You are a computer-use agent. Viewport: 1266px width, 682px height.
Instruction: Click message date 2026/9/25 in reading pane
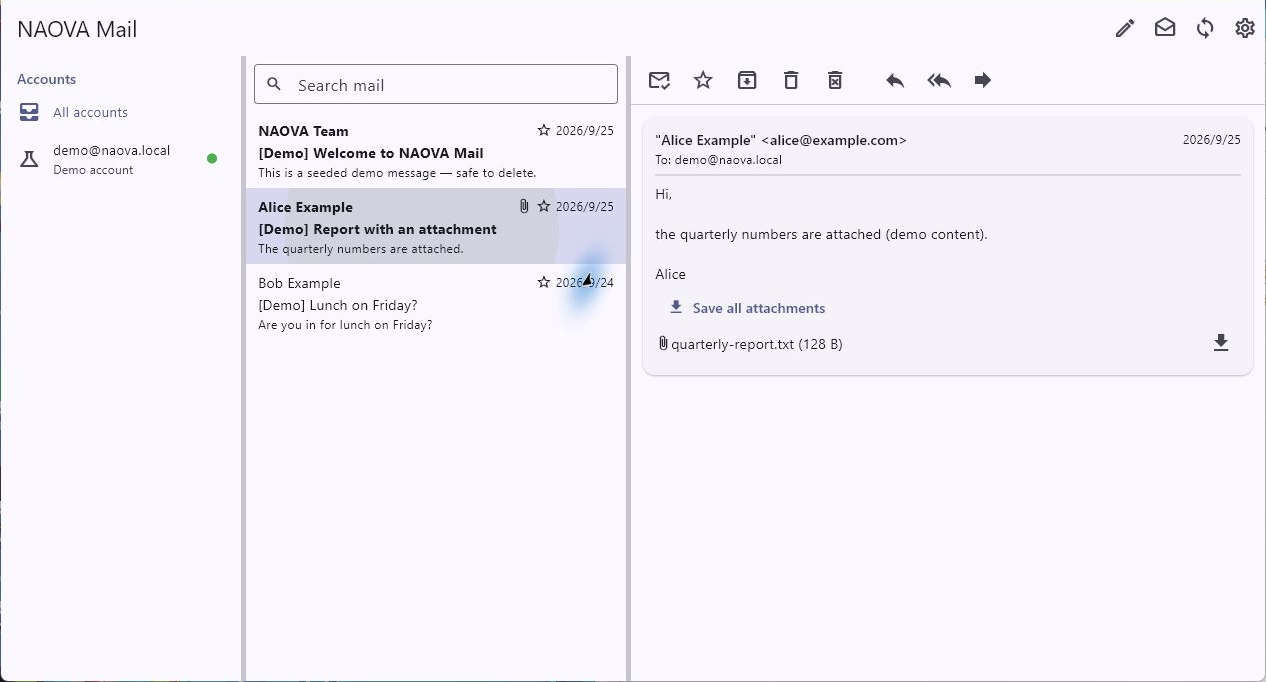1212,140
